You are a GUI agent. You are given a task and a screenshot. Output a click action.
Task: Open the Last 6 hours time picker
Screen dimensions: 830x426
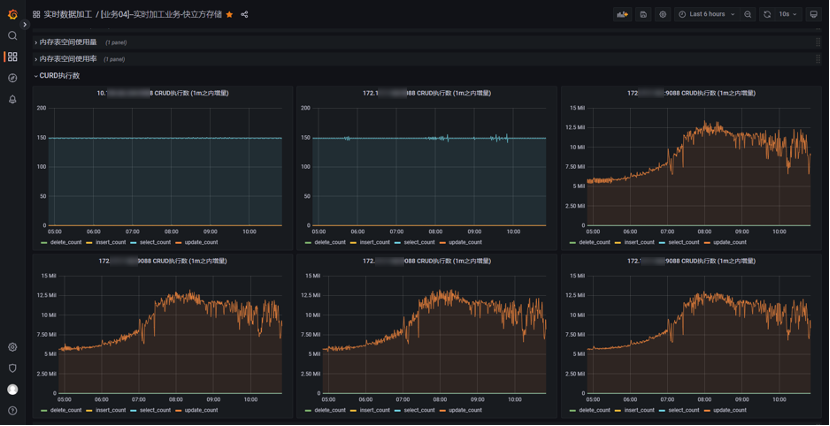coord(707,15)
